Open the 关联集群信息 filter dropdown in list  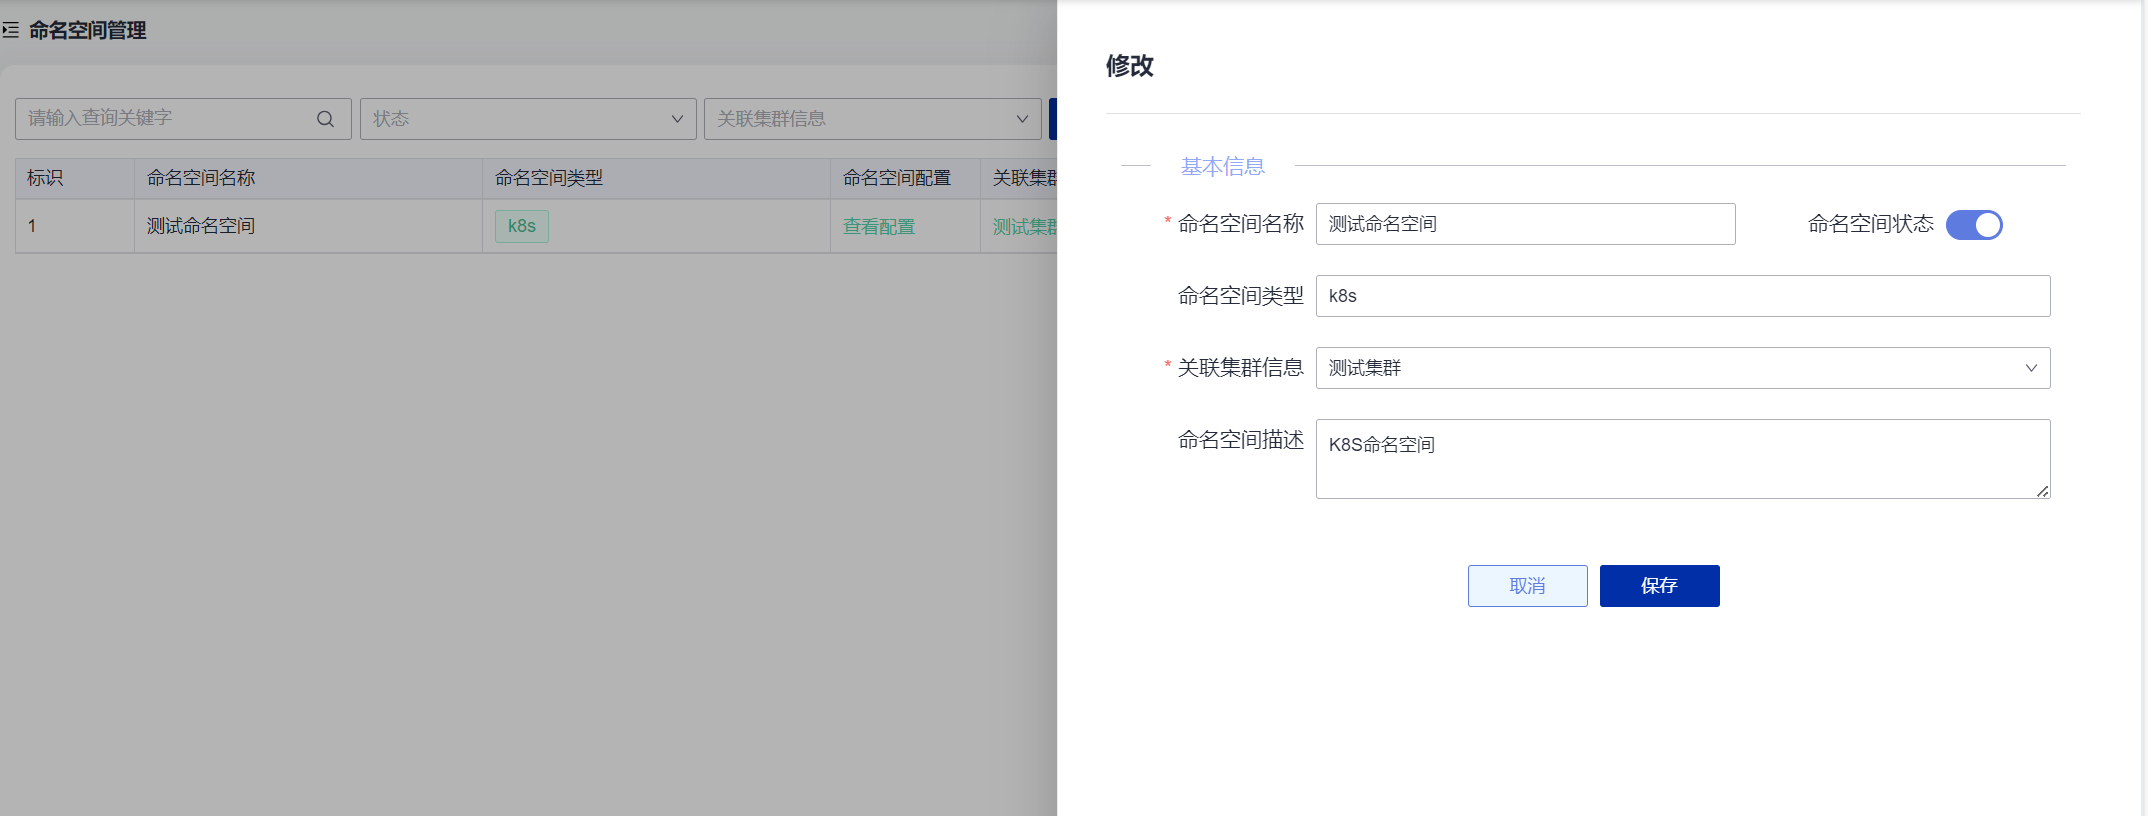(873, 119)
